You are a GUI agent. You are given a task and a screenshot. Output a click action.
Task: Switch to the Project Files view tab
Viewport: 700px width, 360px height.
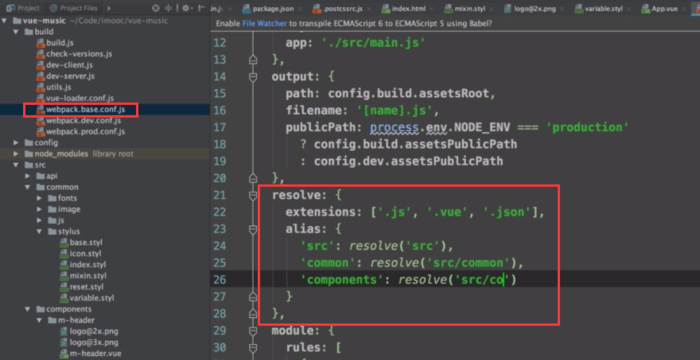(74, 8)
